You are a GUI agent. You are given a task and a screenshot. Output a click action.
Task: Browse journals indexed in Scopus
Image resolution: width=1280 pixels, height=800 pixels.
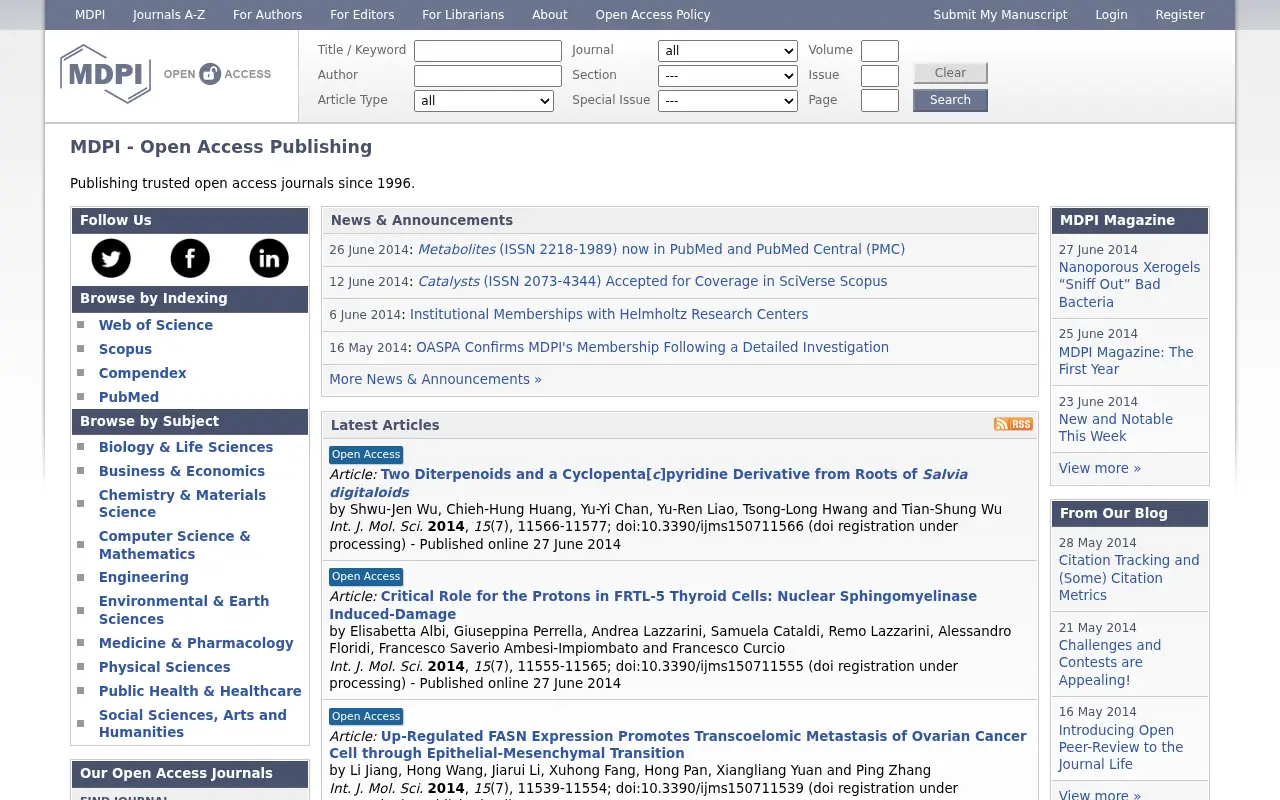click(x=125, y=349)
